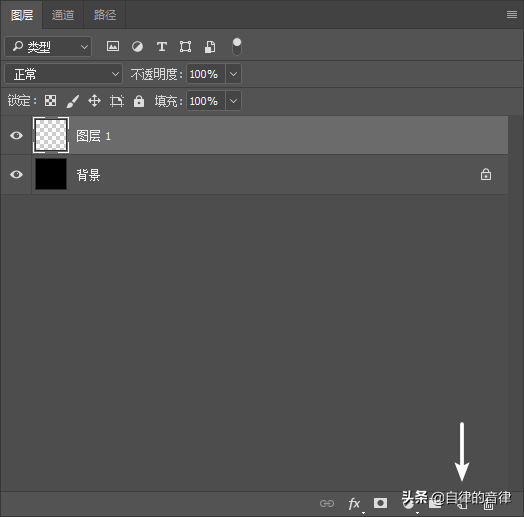Switch to the 通道 tab
The width and height of the screenshot is (524, 517).
[63, 15]
